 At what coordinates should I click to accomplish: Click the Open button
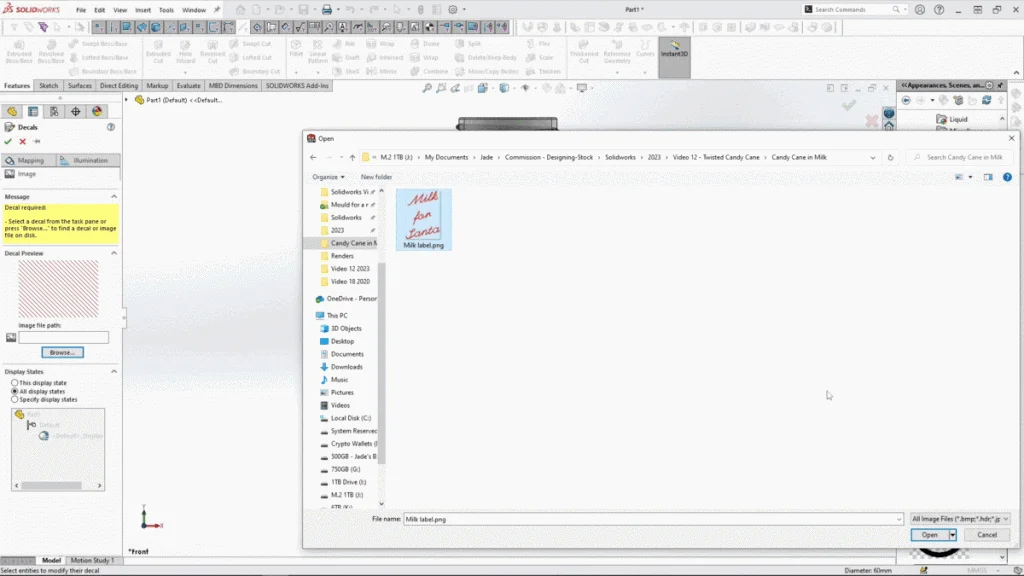929,535
